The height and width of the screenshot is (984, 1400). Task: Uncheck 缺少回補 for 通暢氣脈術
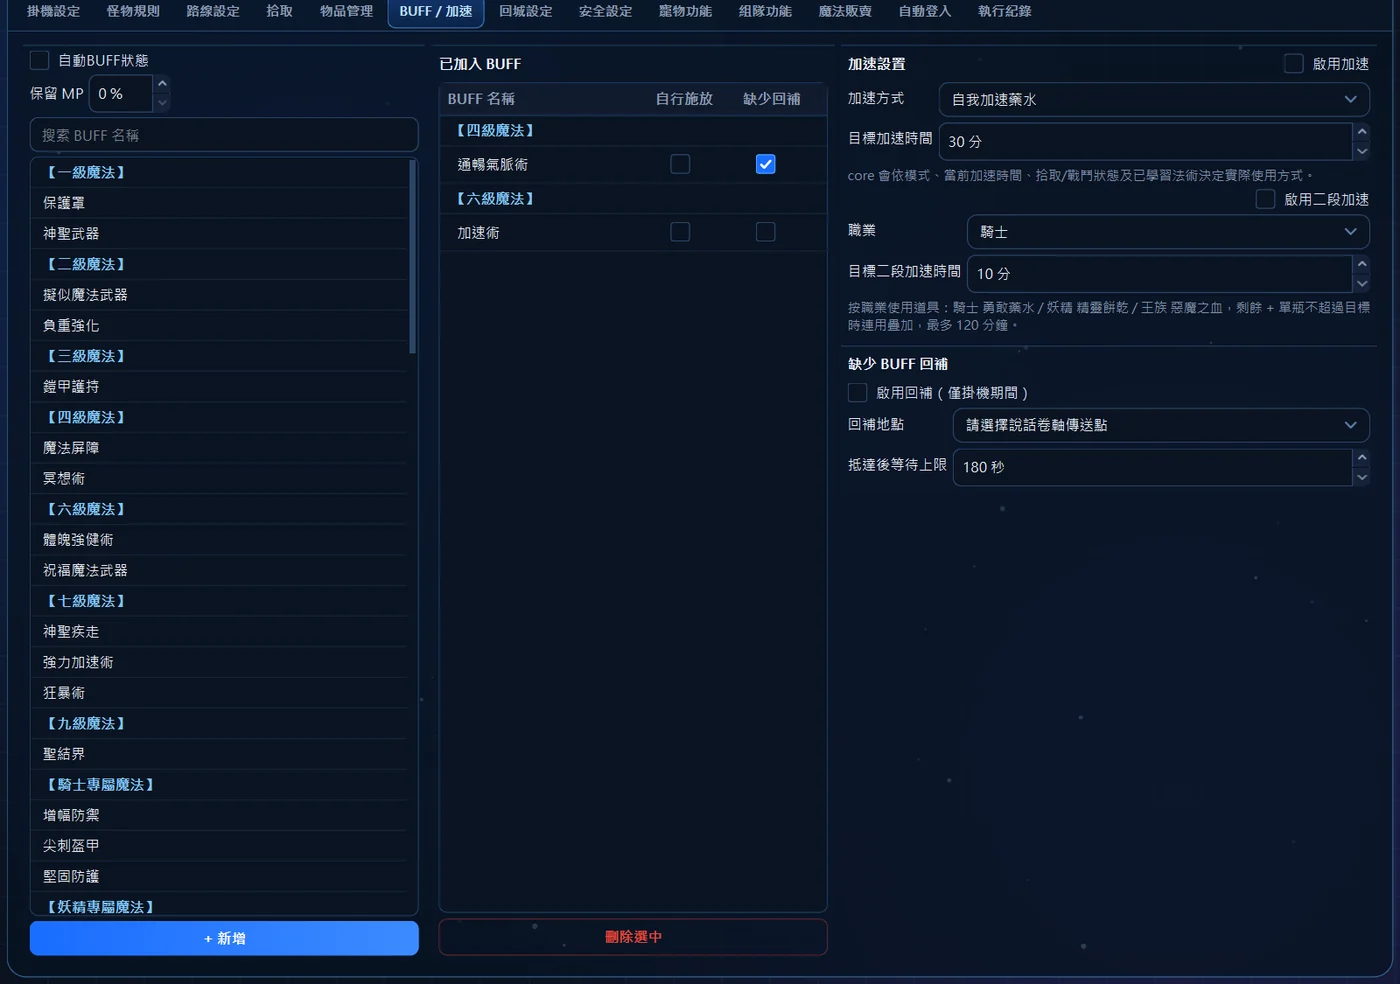click(765, 164)
